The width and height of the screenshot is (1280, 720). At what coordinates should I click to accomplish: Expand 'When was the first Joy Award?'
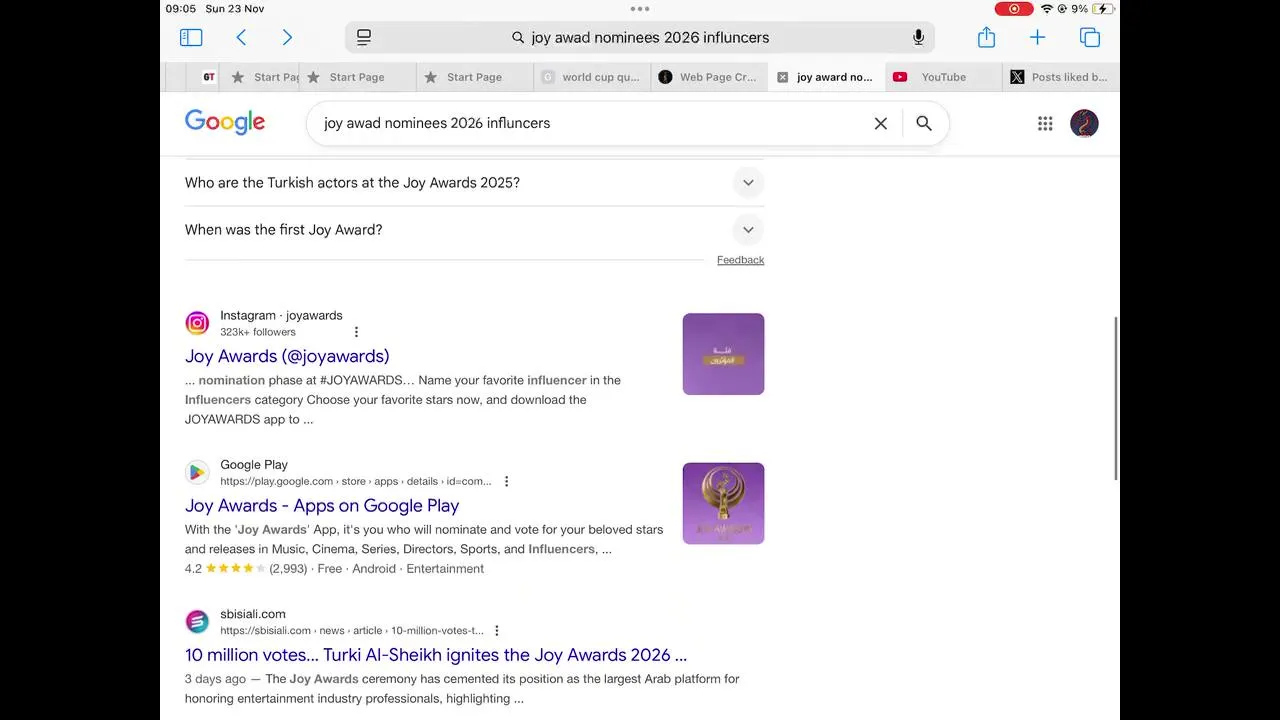747,230
